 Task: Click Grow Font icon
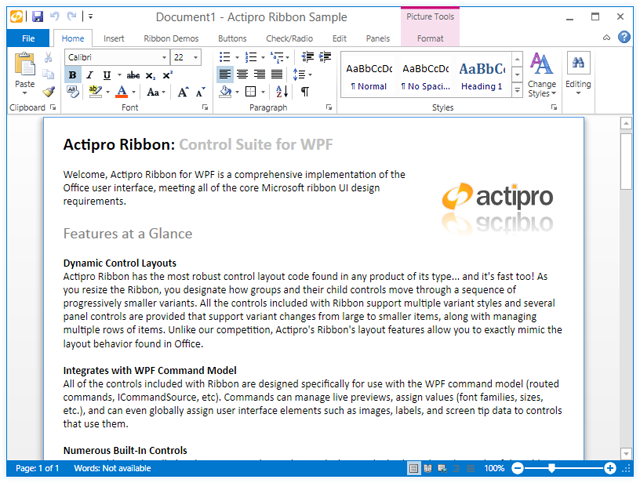pos(182,92)
